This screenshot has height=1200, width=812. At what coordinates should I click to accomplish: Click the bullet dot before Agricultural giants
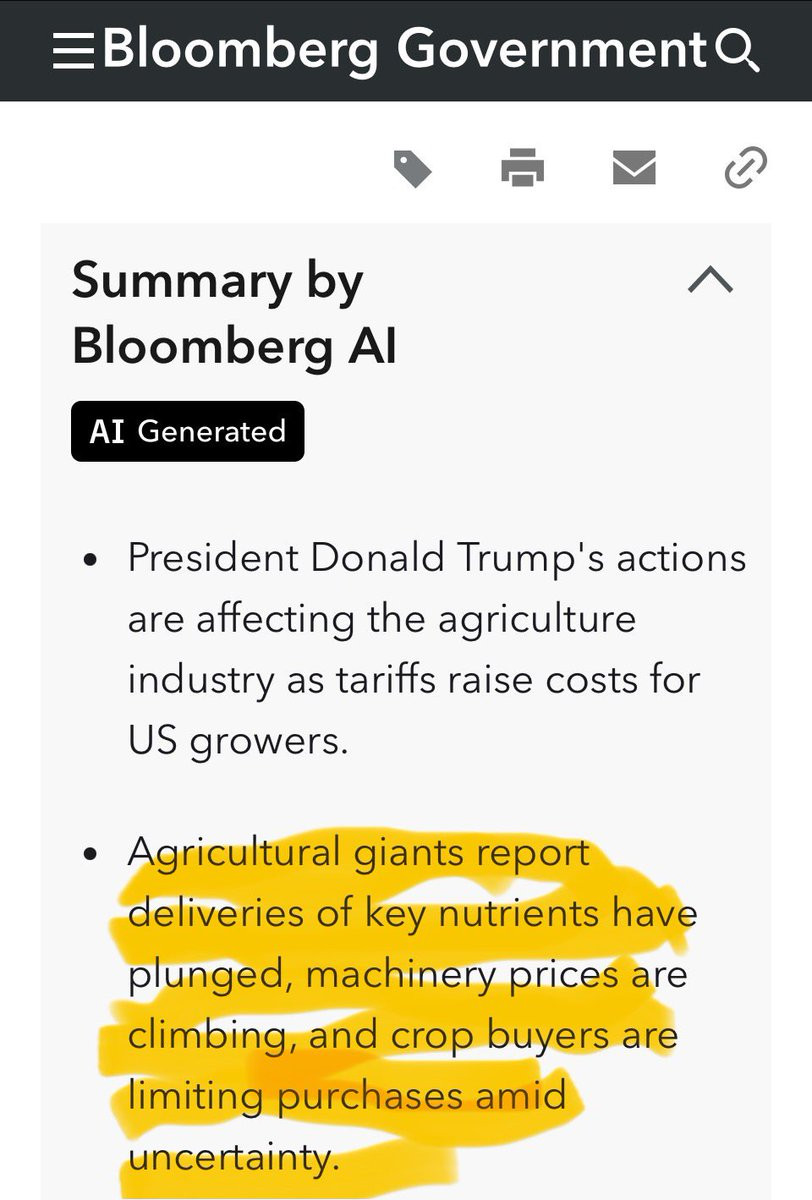[91, 856]
